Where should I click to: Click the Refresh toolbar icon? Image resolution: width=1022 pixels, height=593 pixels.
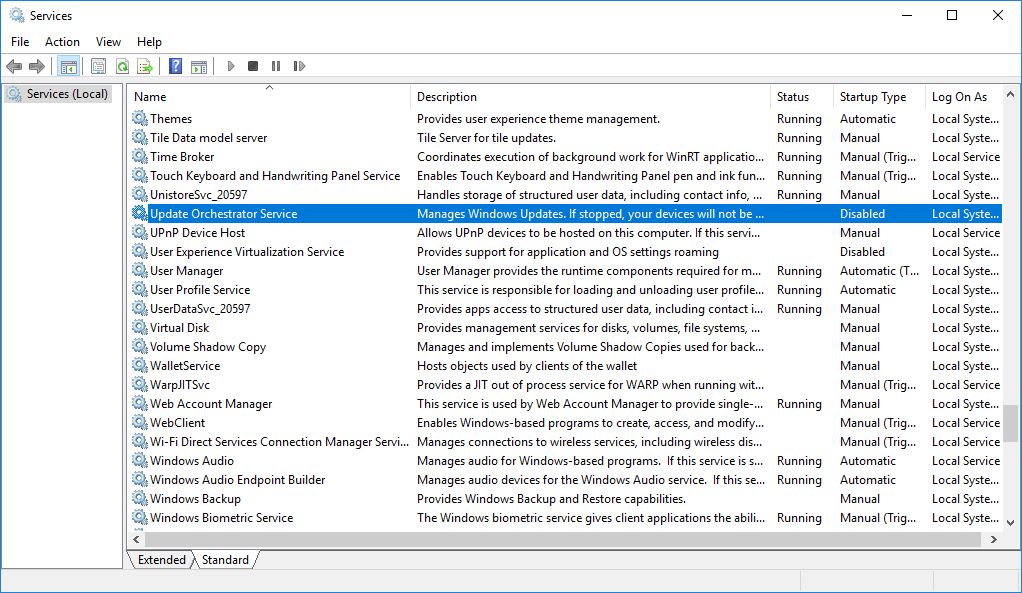tap(122, 66)
